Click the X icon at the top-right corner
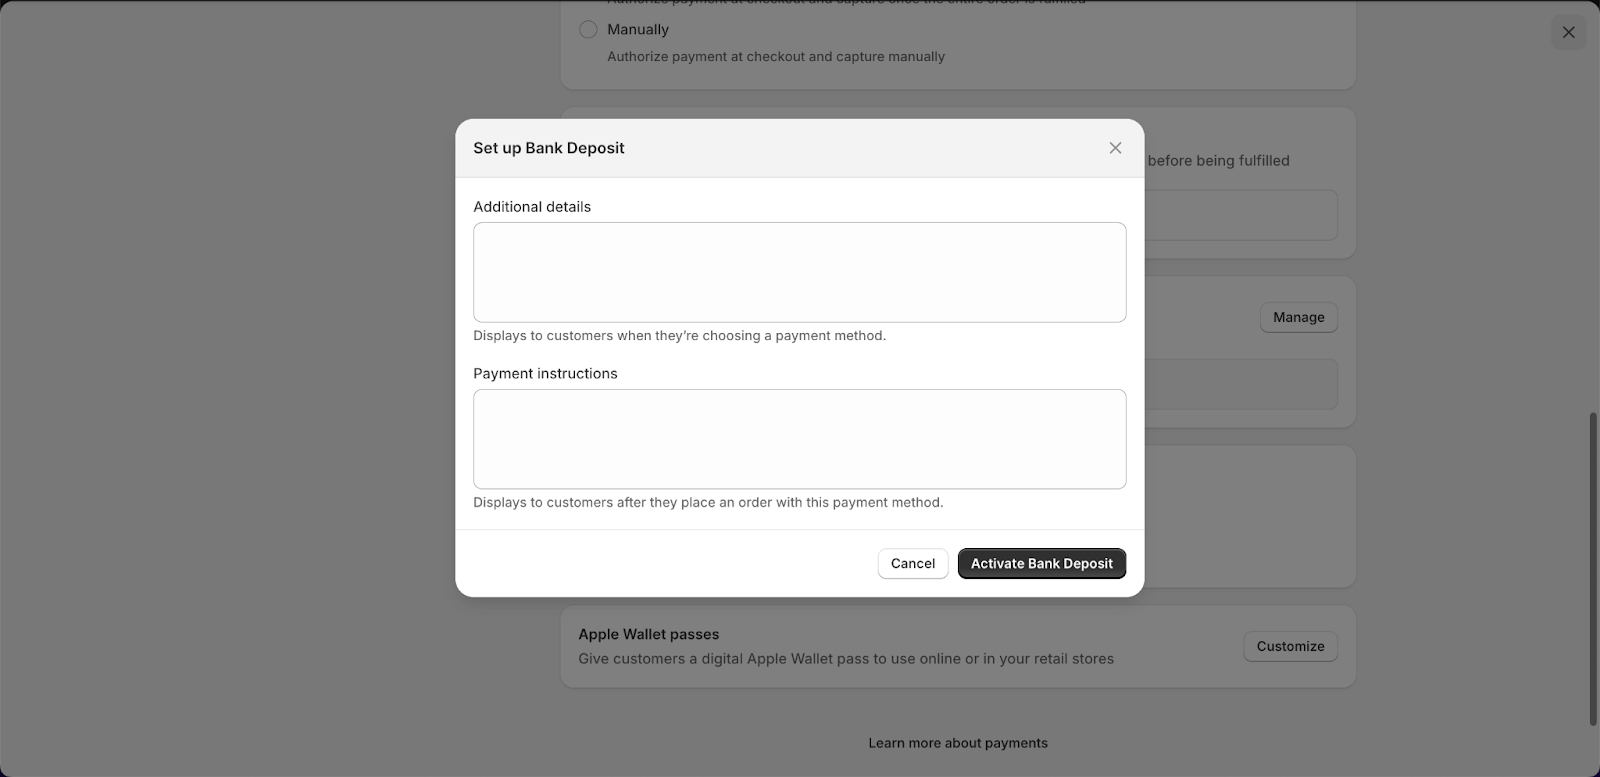Viewport: 1600px width, 777px height. [x=1566, y=32]
